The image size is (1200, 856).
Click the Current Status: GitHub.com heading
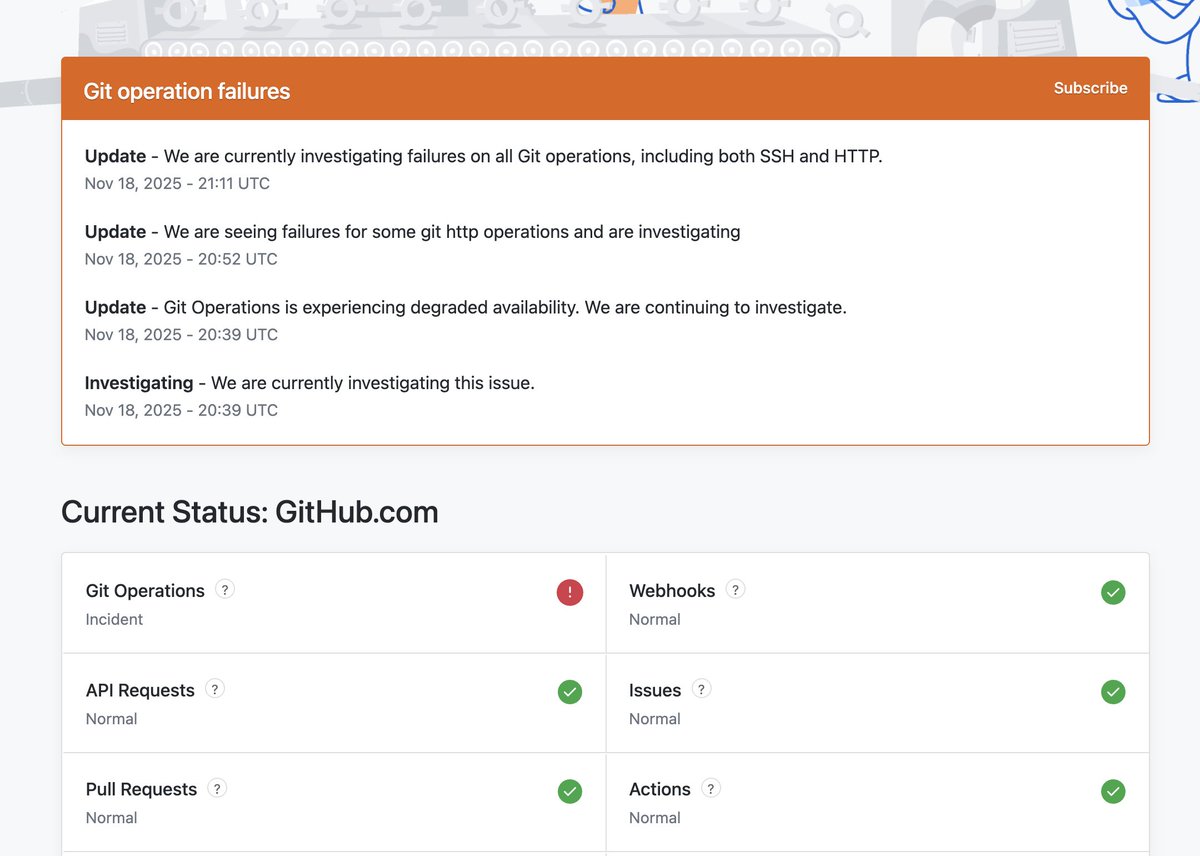(250, 512)
